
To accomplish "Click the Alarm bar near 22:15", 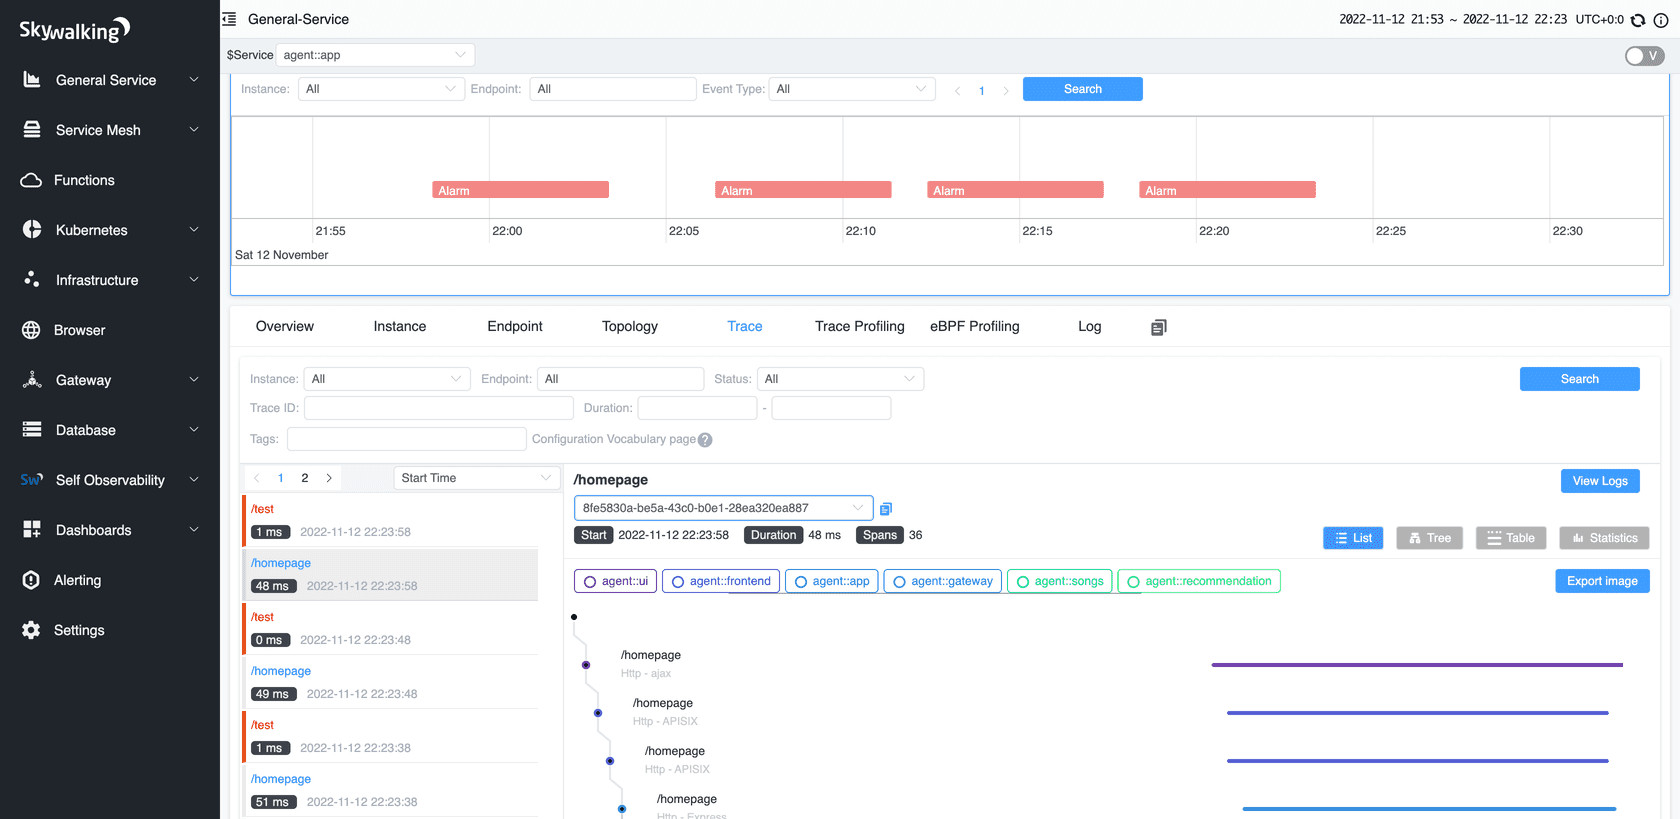I will click(1015, 190).
